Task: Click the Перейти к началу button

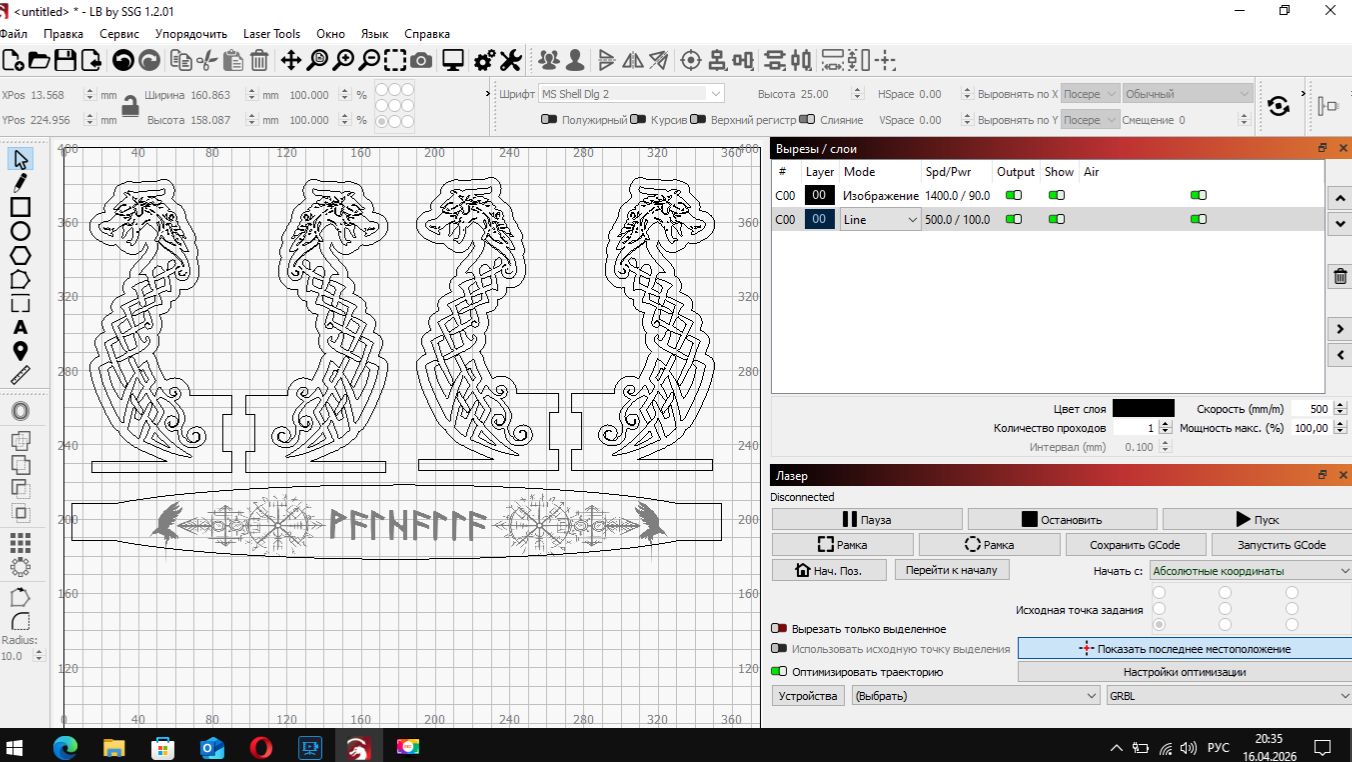Action: pos(952,569)
